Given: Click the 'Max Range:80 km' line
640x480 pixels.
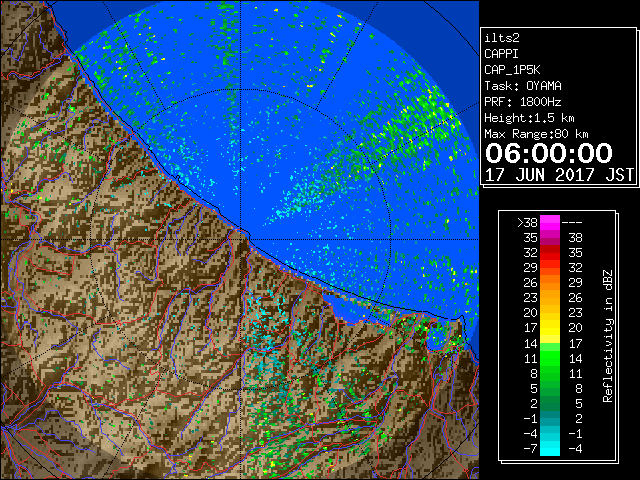Looking at the screenshot, I should click(x=536, y=134).
